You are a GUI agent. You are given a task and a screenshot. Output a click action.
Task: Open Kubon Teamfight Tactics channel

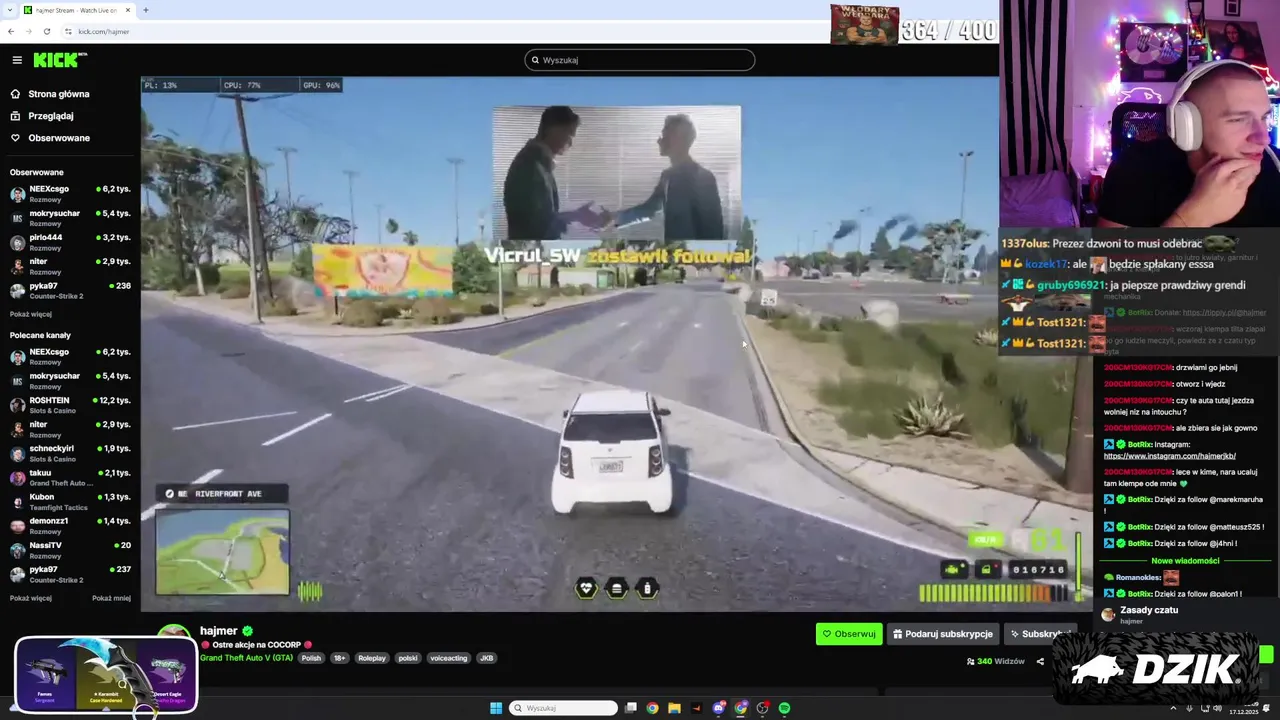pyautogui.click(x=70, y=501)
